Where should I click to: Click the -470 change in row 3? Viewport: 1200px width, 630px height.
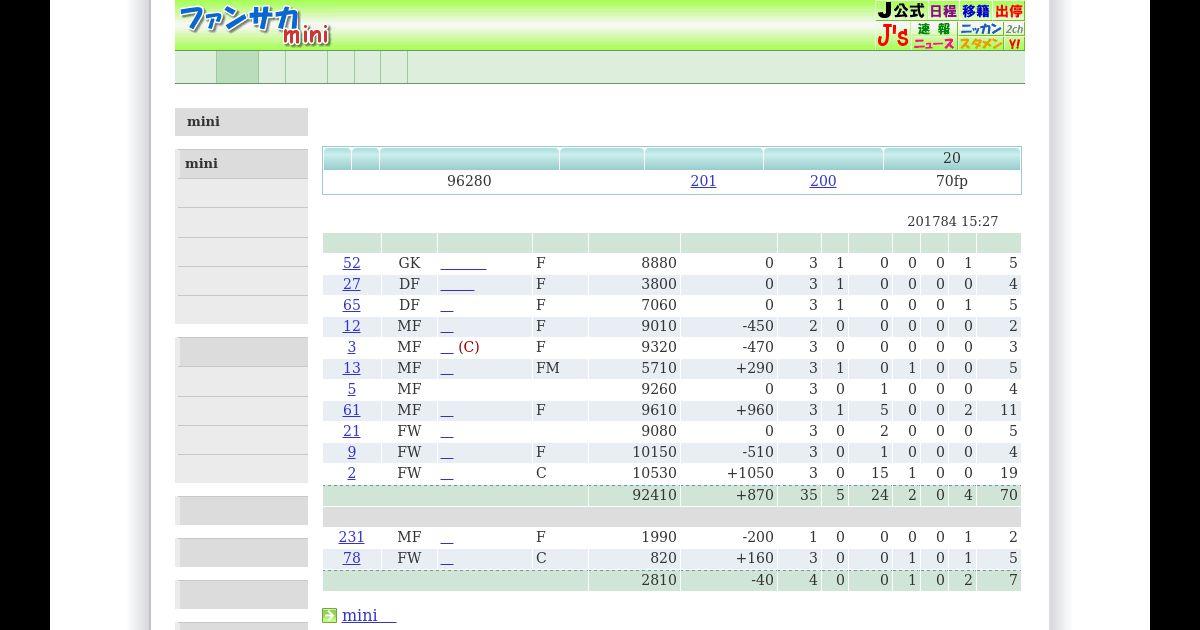click(x=757, y=347)
